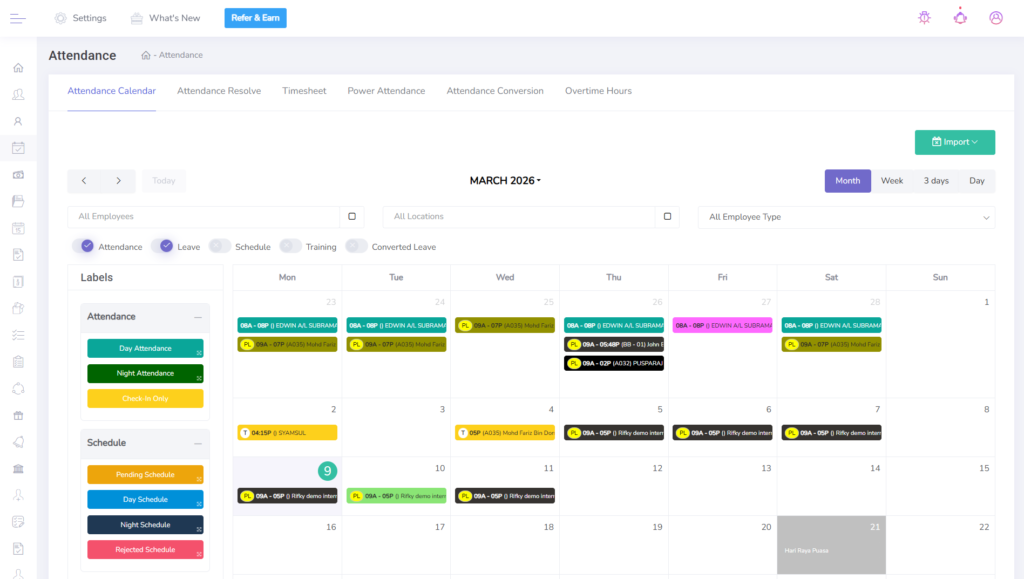The image size is (1024, 579).
Task: Switch calendar to Week view
Action: 891,181
